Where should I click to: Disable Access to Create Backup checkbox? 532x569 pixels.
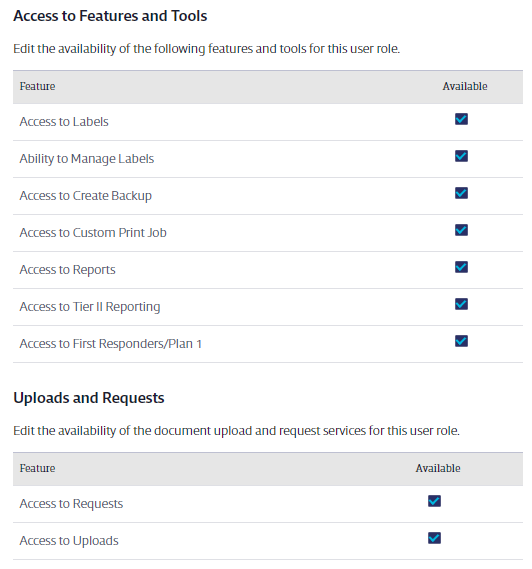click(x=461, y=193)
